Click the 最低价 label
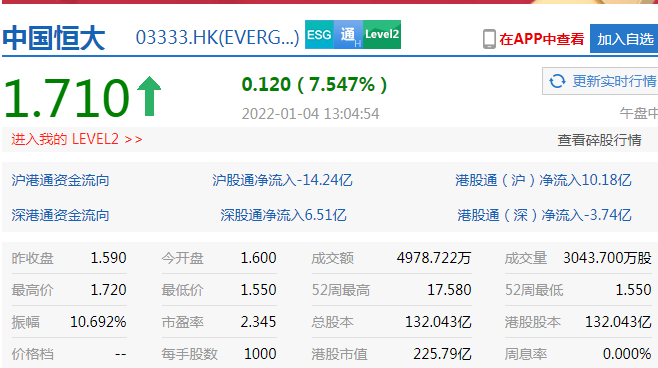This screenshot has height=368, width=658. pyautogui.click(x=183, y=290)
